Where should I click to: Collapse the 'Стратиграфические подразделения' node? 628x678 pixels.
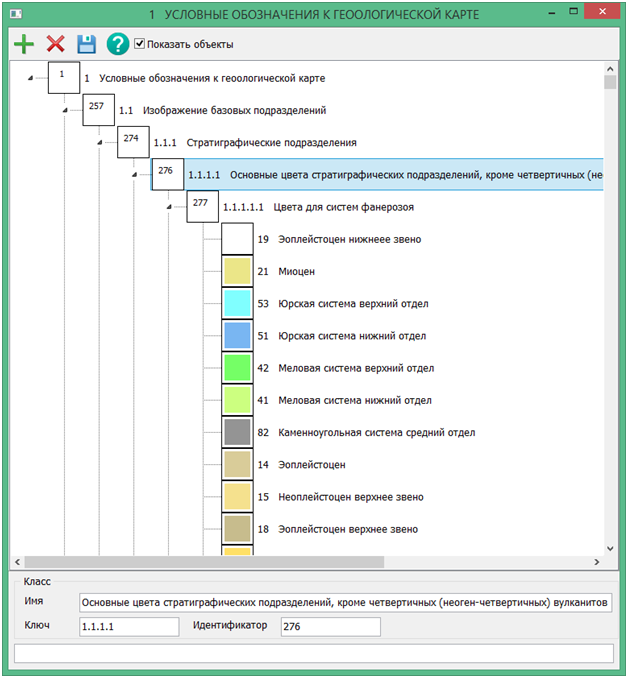pos(99,142)
